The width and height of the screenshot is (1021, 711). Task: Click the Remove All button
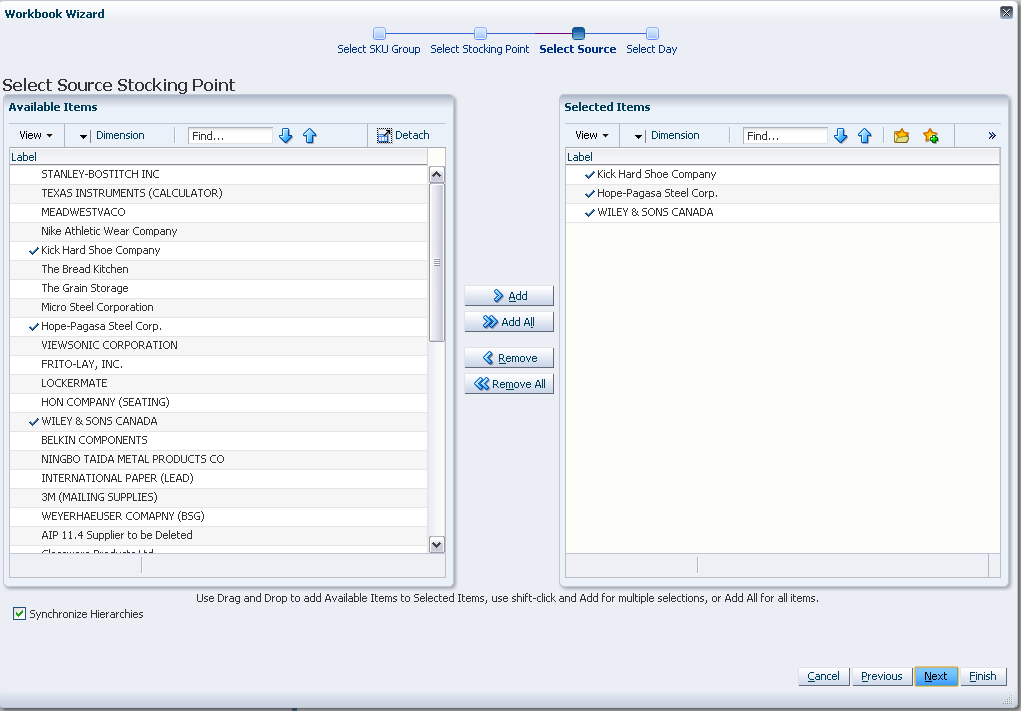point(509,384)
